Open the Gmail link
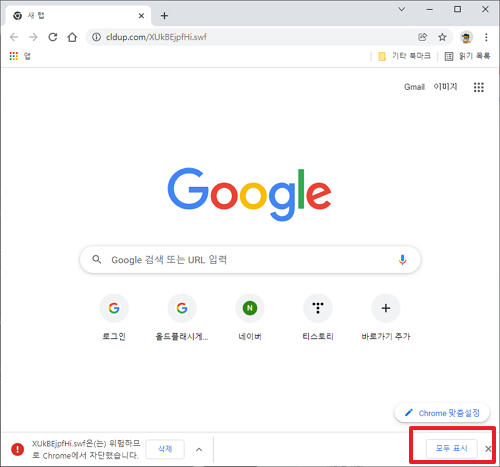500x467 pixels. (414, 87)
